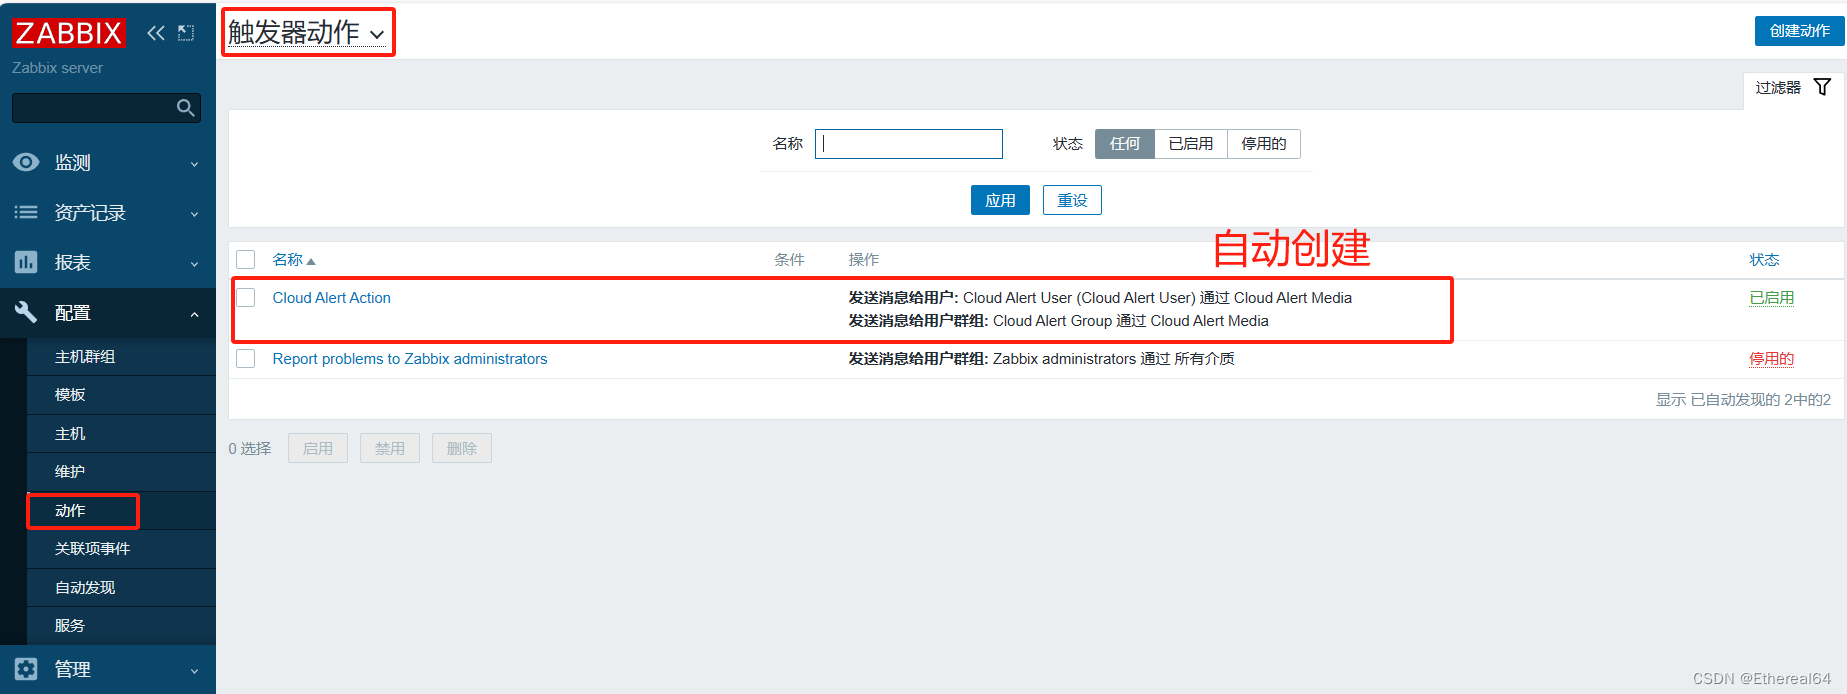Screen dimensions: 1847x694
Task: Click the 过滤器 funnel icon
Action: pos(1822,87)
